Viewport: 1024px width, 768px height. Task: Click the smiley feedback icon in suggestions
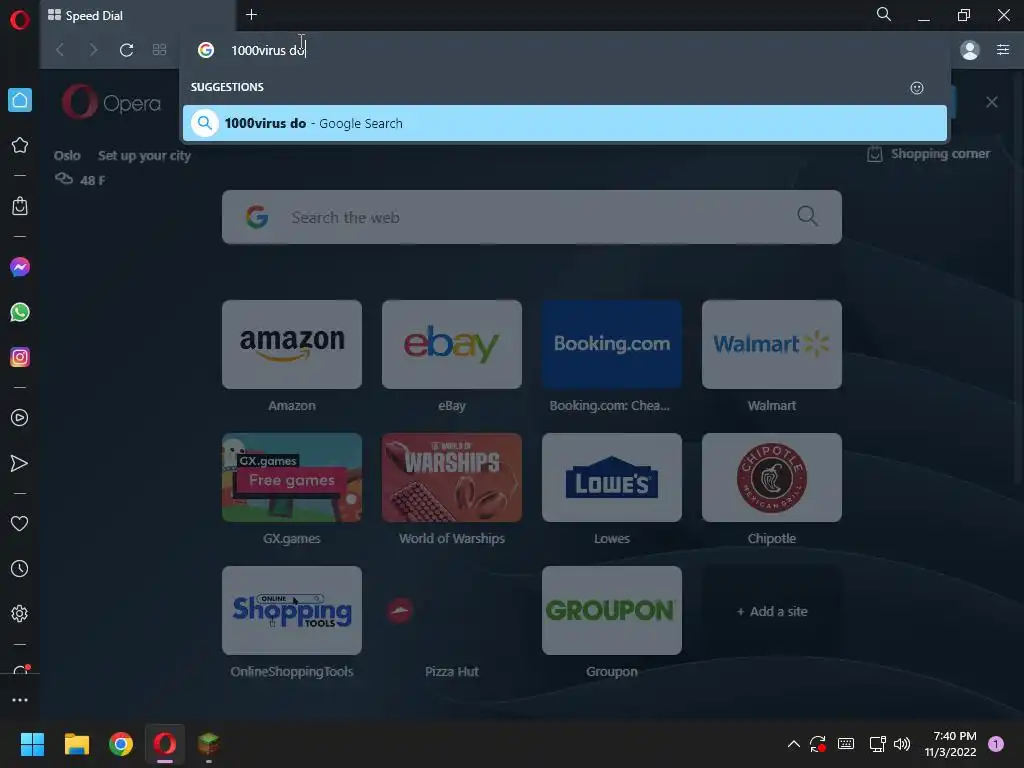917,88
